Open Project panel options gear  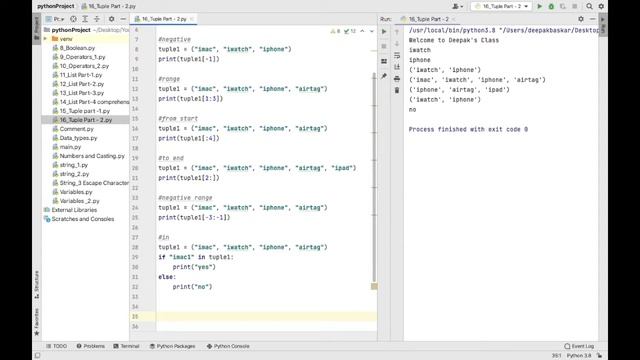pyautogui.click(x=111, y=19)
